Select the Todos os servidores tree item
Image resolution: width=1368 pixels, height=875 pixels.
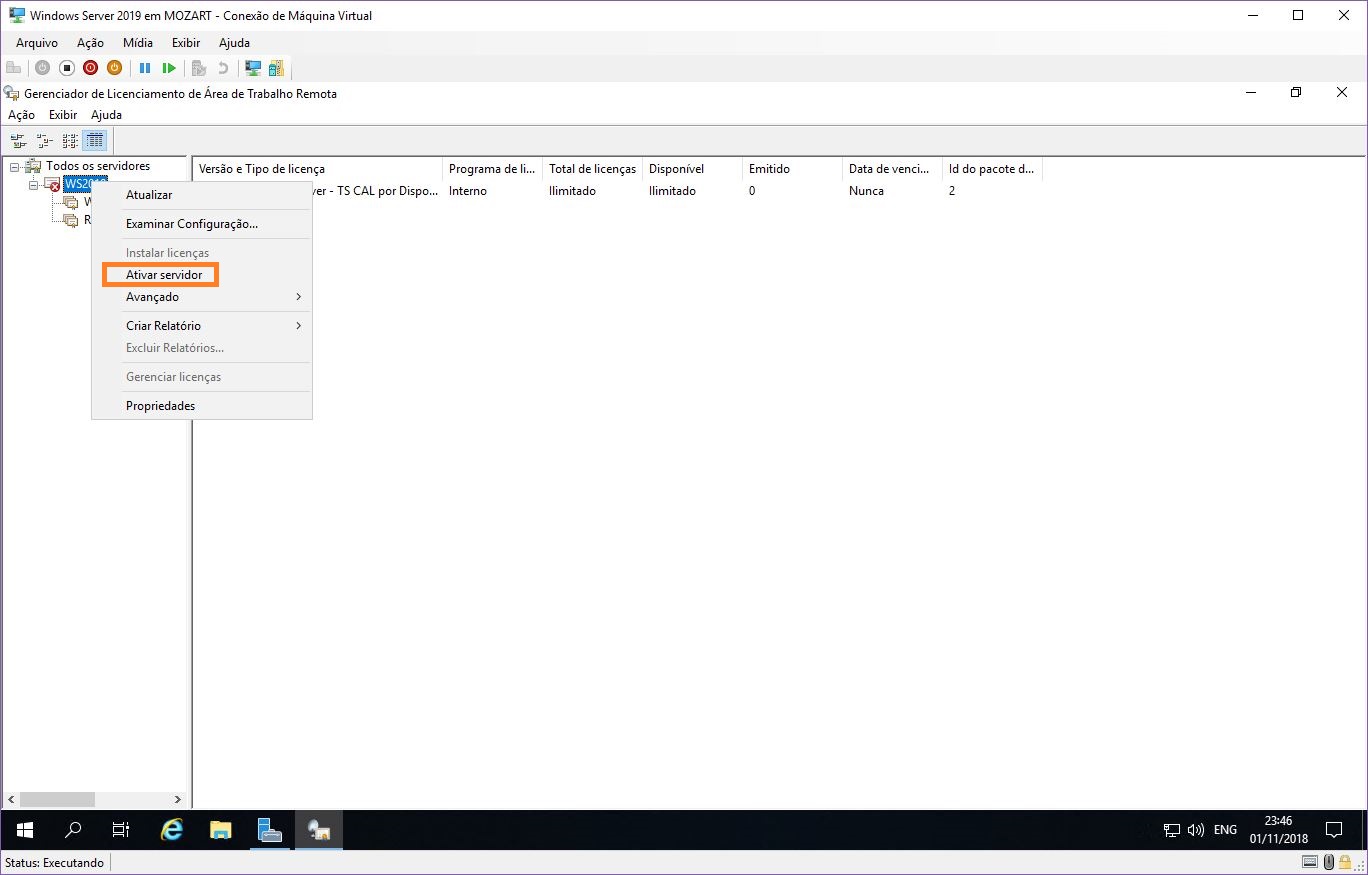[98, 166]
